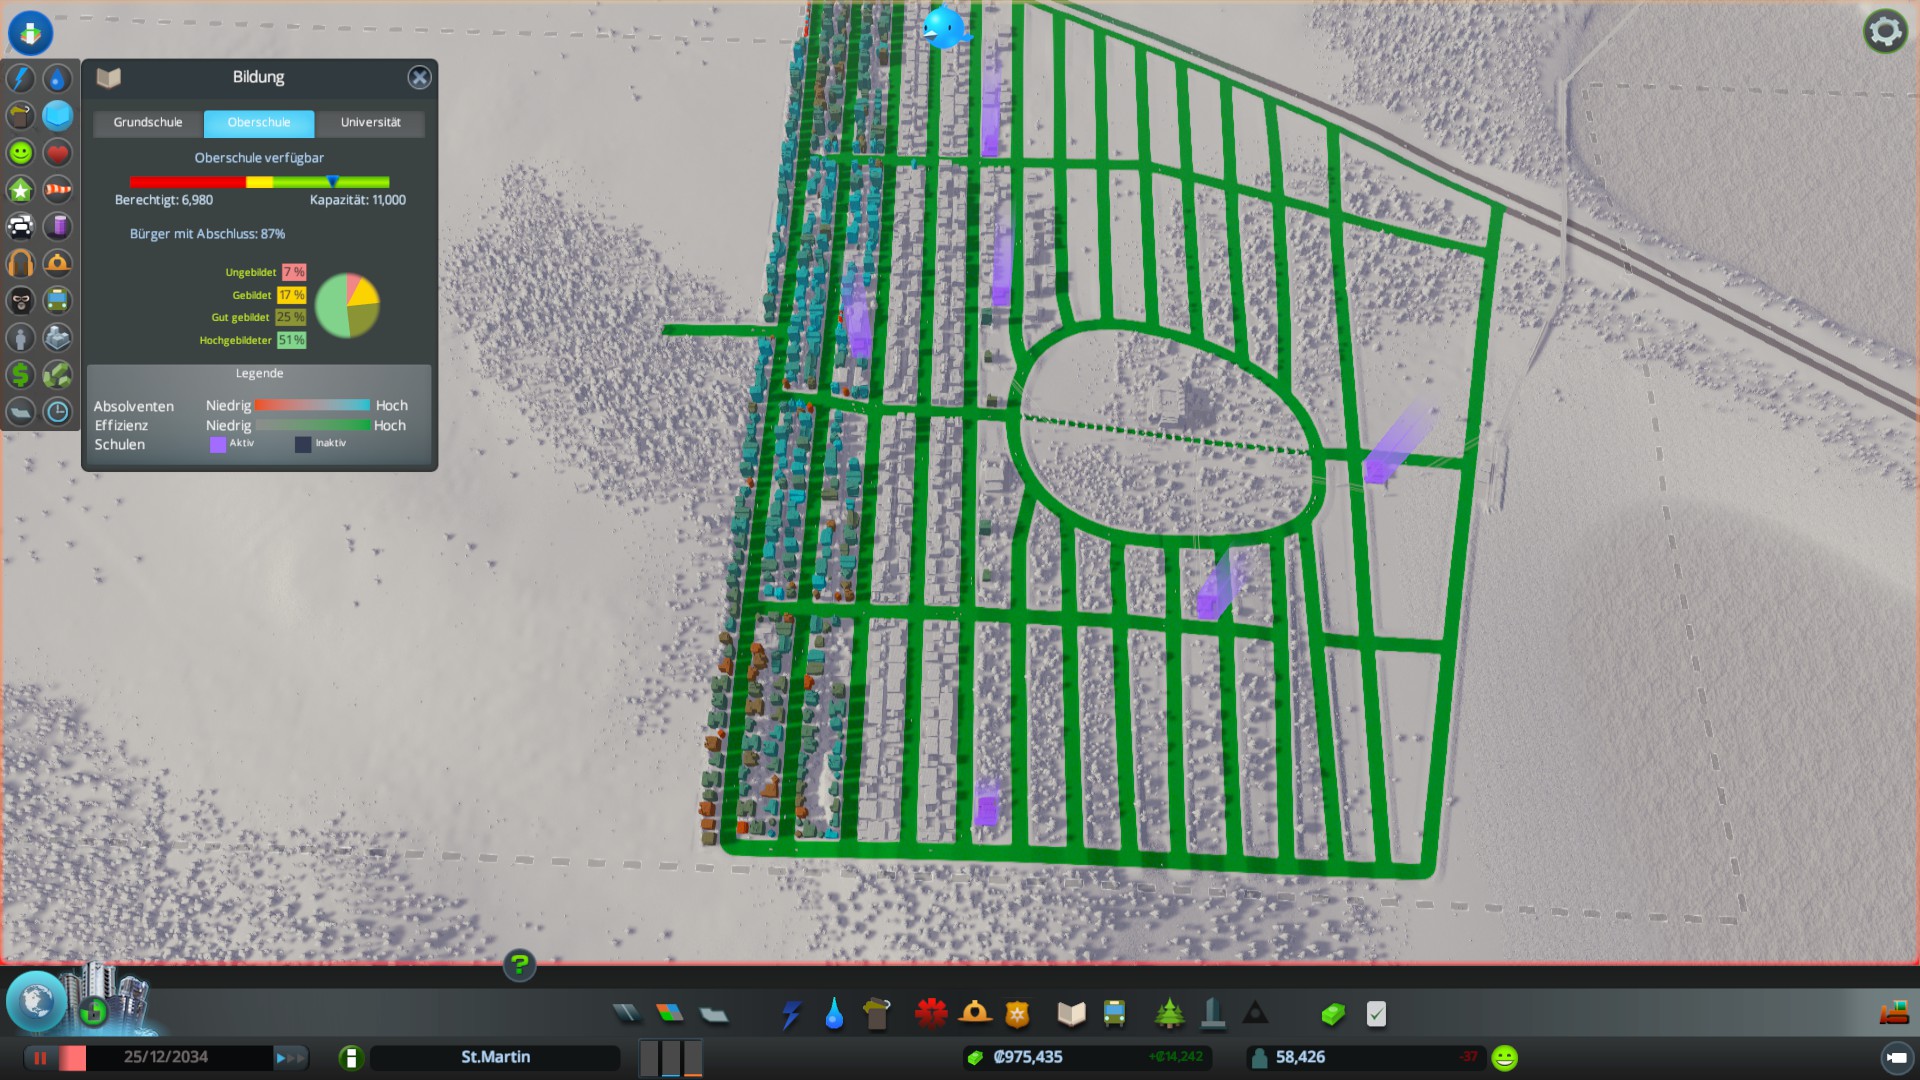Click the Oberschule availability bar
The width and height of the screenshot is (1920, 1080).
click(259, 182)
